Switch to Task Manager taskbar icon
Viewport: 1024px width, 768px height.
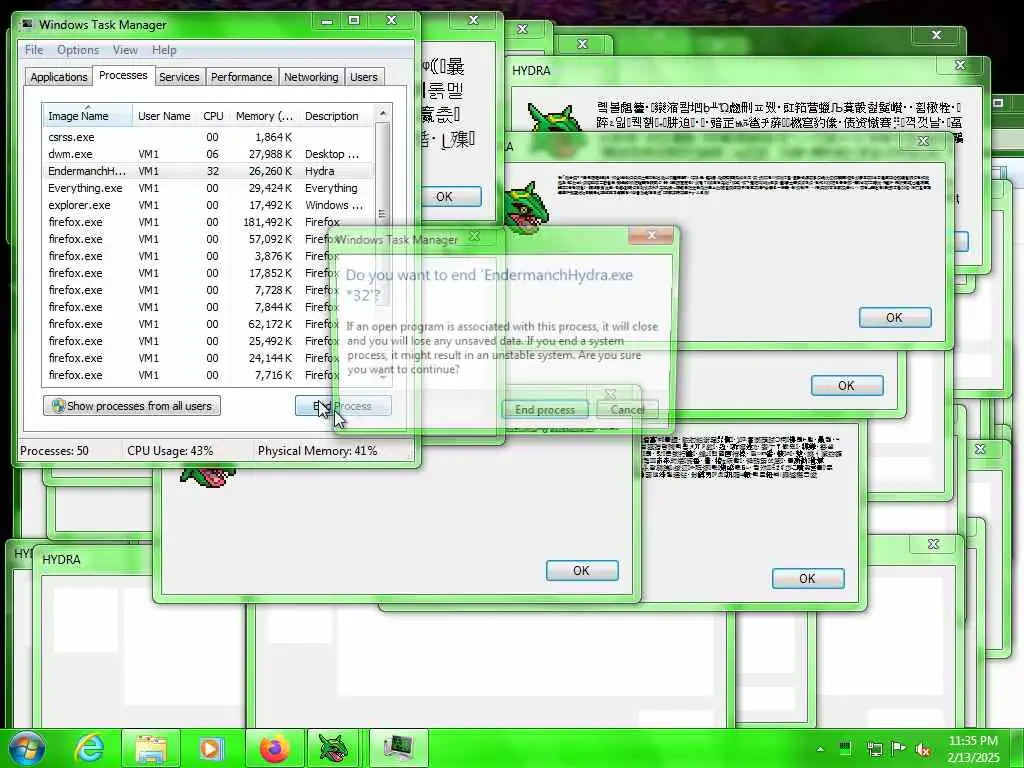[398, 748]
